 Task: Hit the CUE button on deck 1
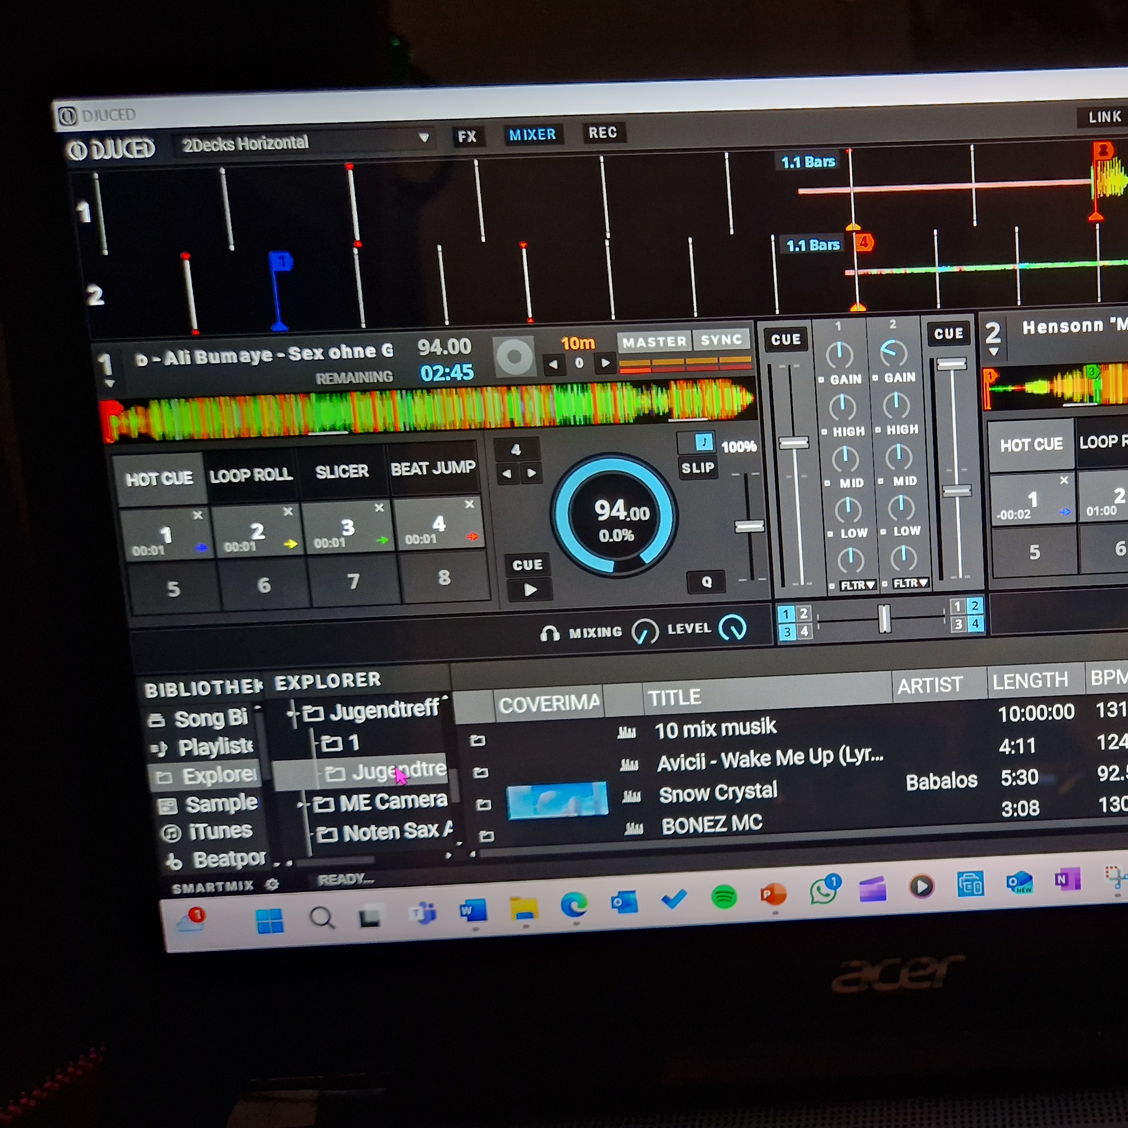(527, 565)
